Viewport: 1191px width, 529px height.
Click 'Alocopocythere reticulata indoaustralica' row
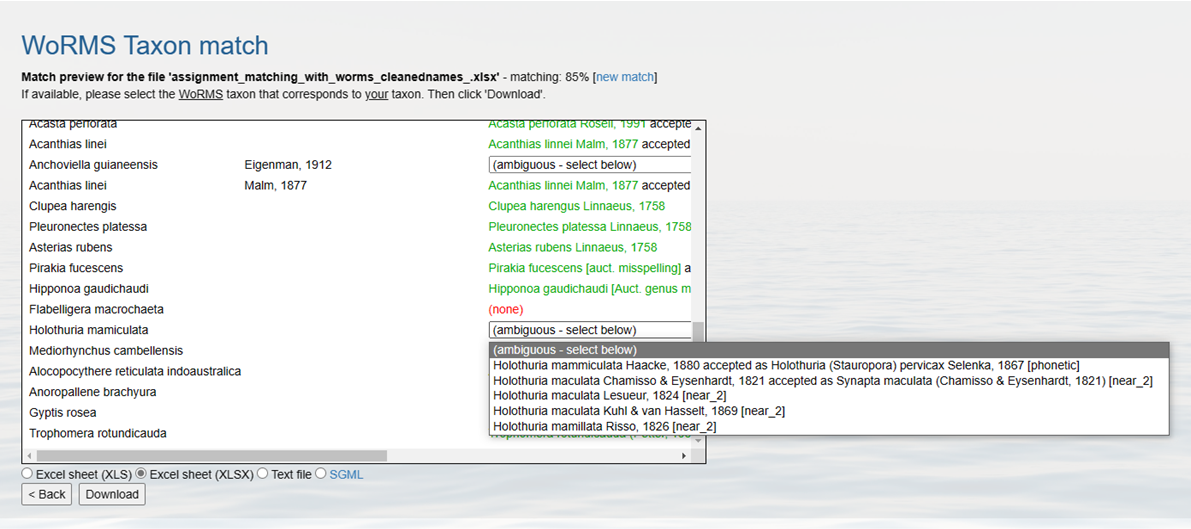[135, 371]
